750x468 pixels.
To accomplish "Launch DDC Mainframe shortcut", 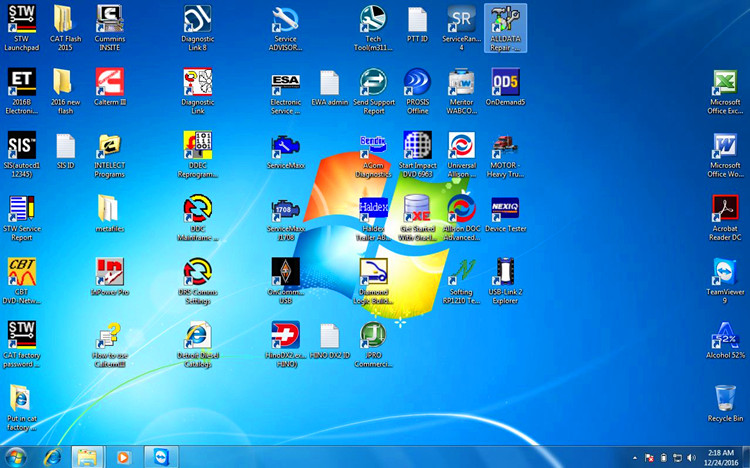I will [x=198, y=218].
